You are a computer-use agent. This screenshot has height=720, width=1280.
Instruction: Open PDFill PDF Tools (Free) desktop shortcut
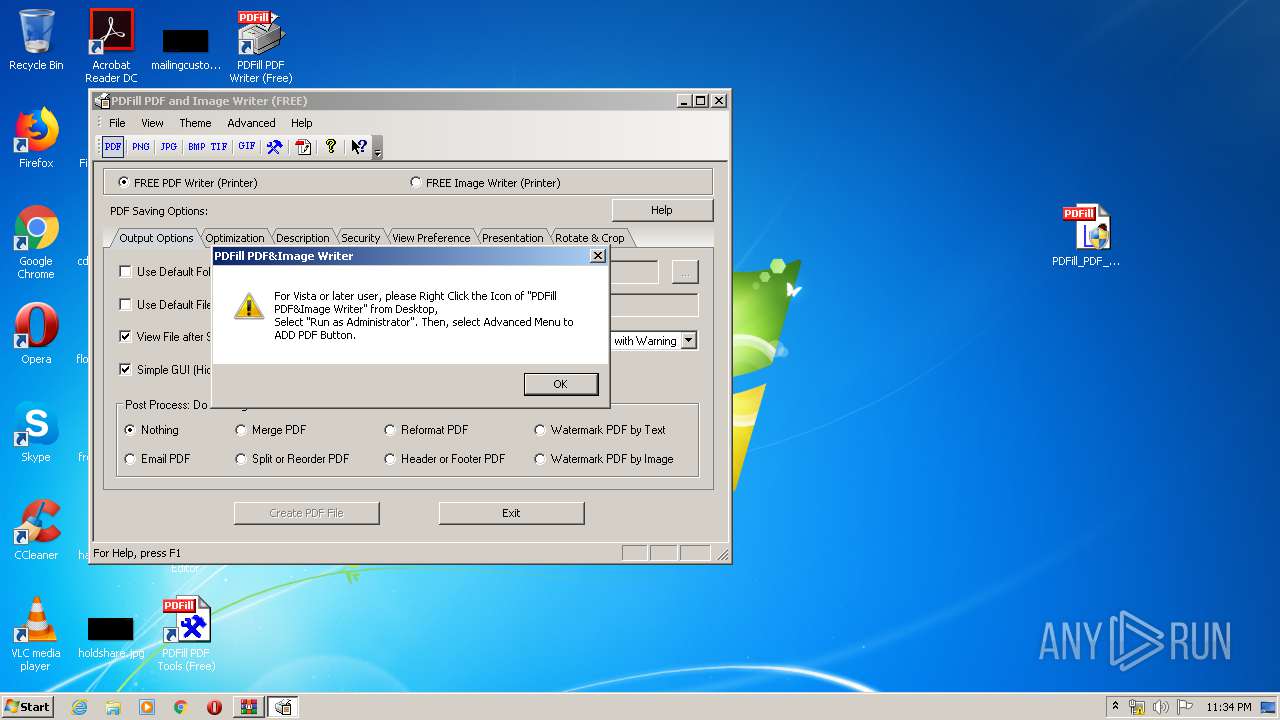click(x=186, y=634)
